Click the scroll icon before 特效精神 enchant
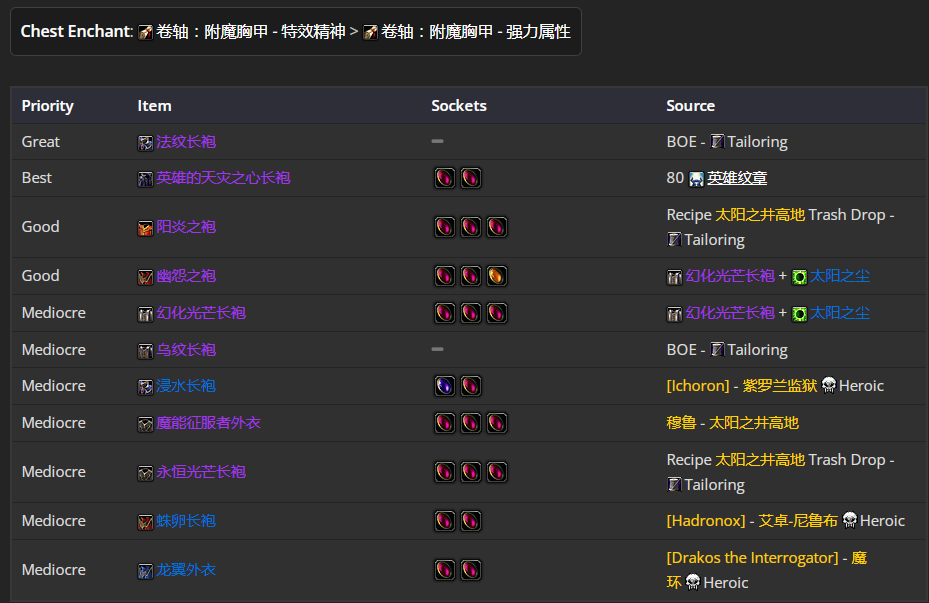This screenshot has height=603, width=929. tap(145, 32)
